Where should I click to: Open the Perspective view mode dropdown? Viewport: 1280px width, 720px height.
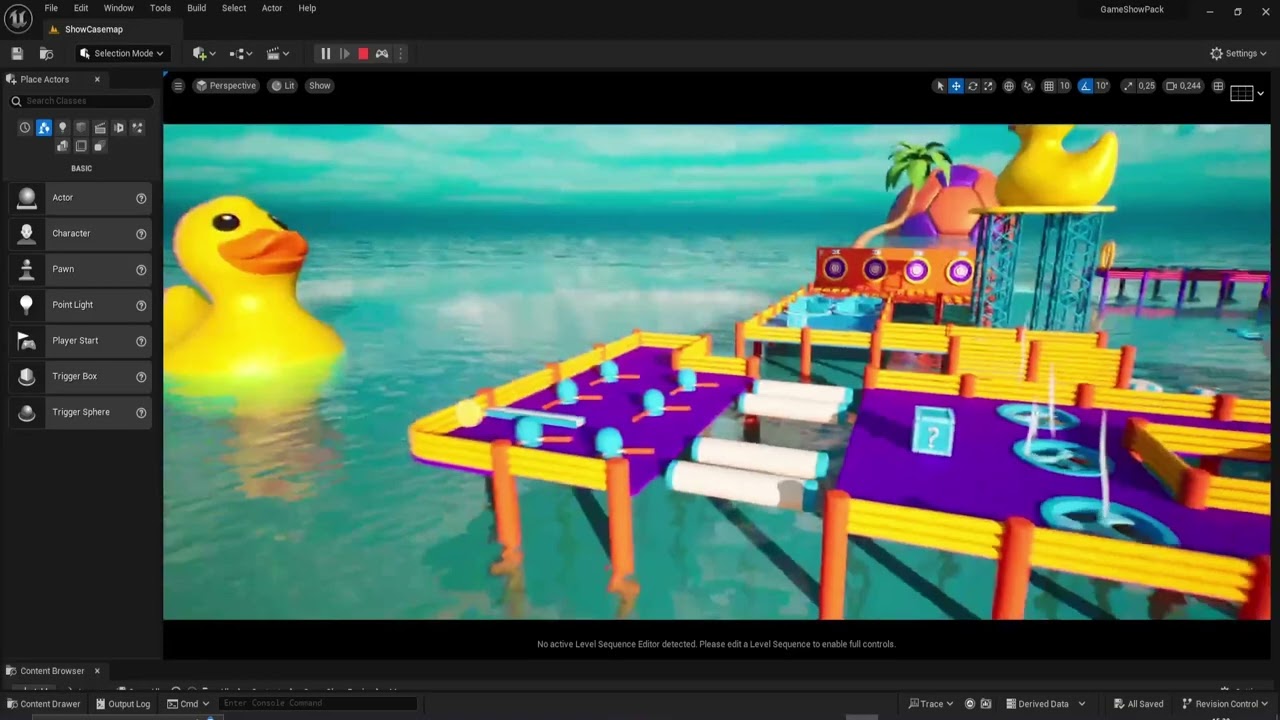[x=226, y=86]
